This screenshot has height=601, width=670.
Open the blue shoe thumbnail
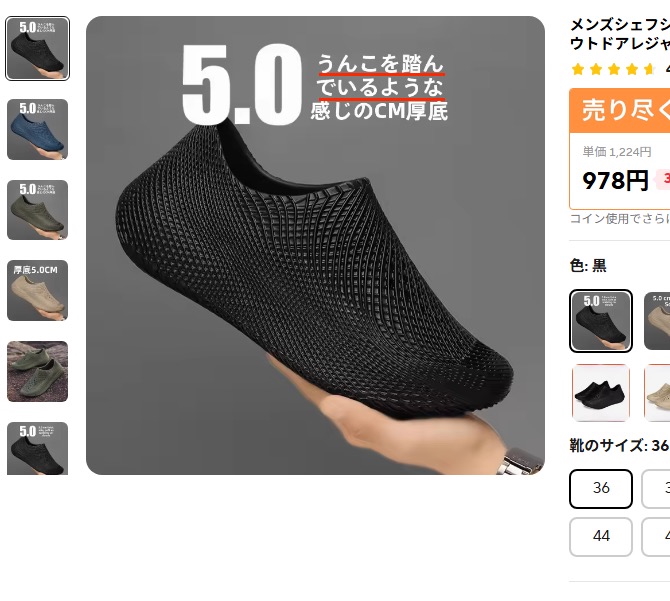38,129
